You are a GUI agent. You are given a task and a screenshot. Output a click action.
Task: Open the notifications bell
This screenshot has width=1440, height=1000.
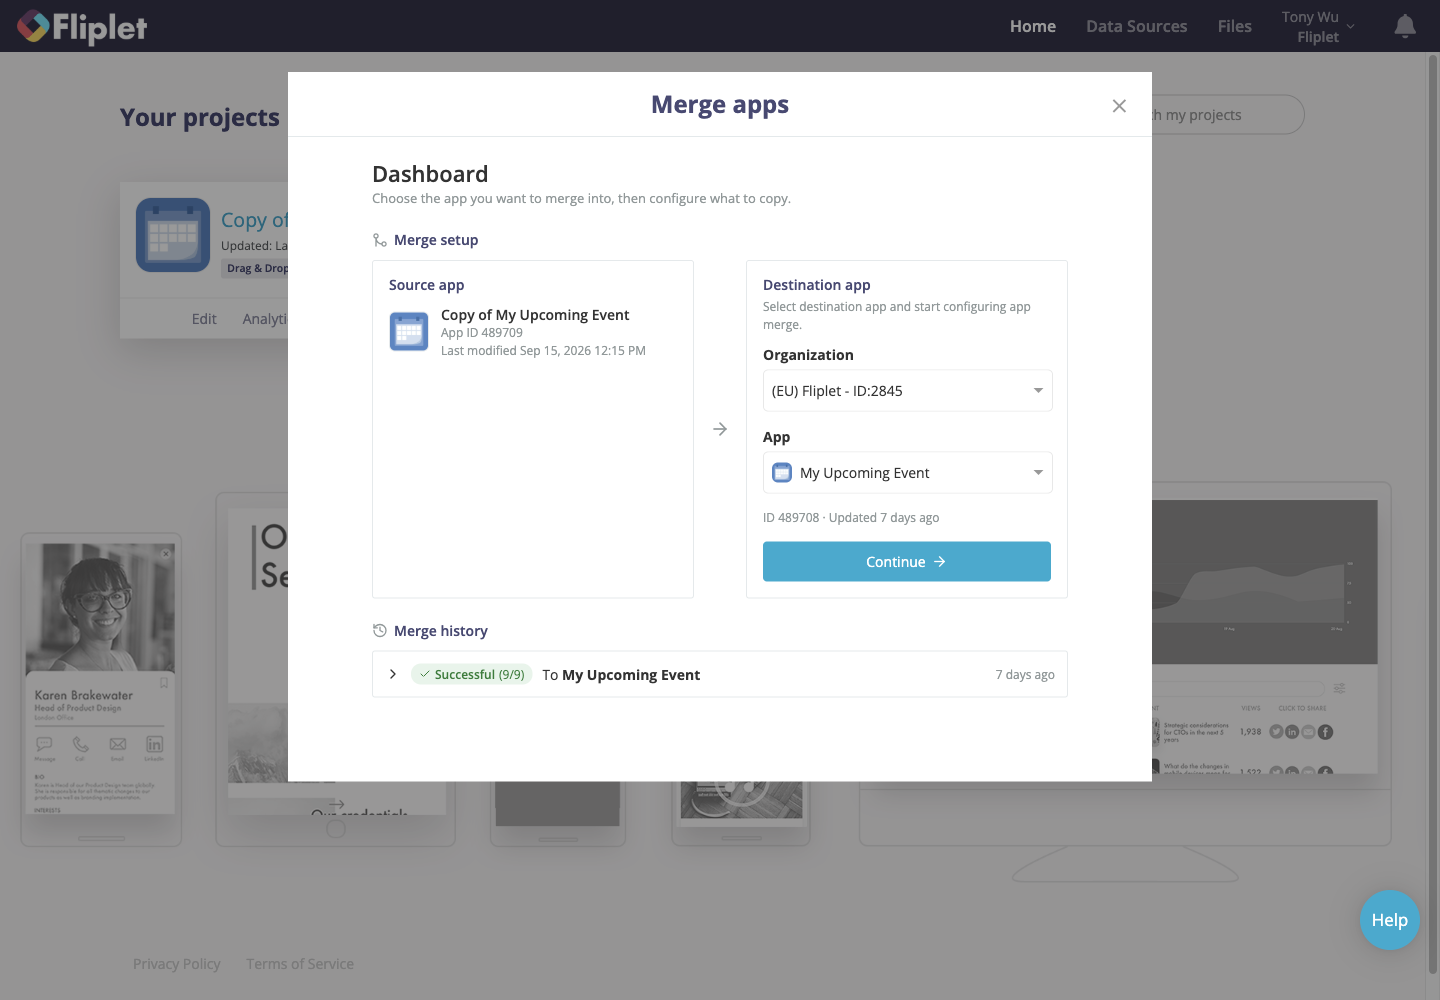point(1405,26)
